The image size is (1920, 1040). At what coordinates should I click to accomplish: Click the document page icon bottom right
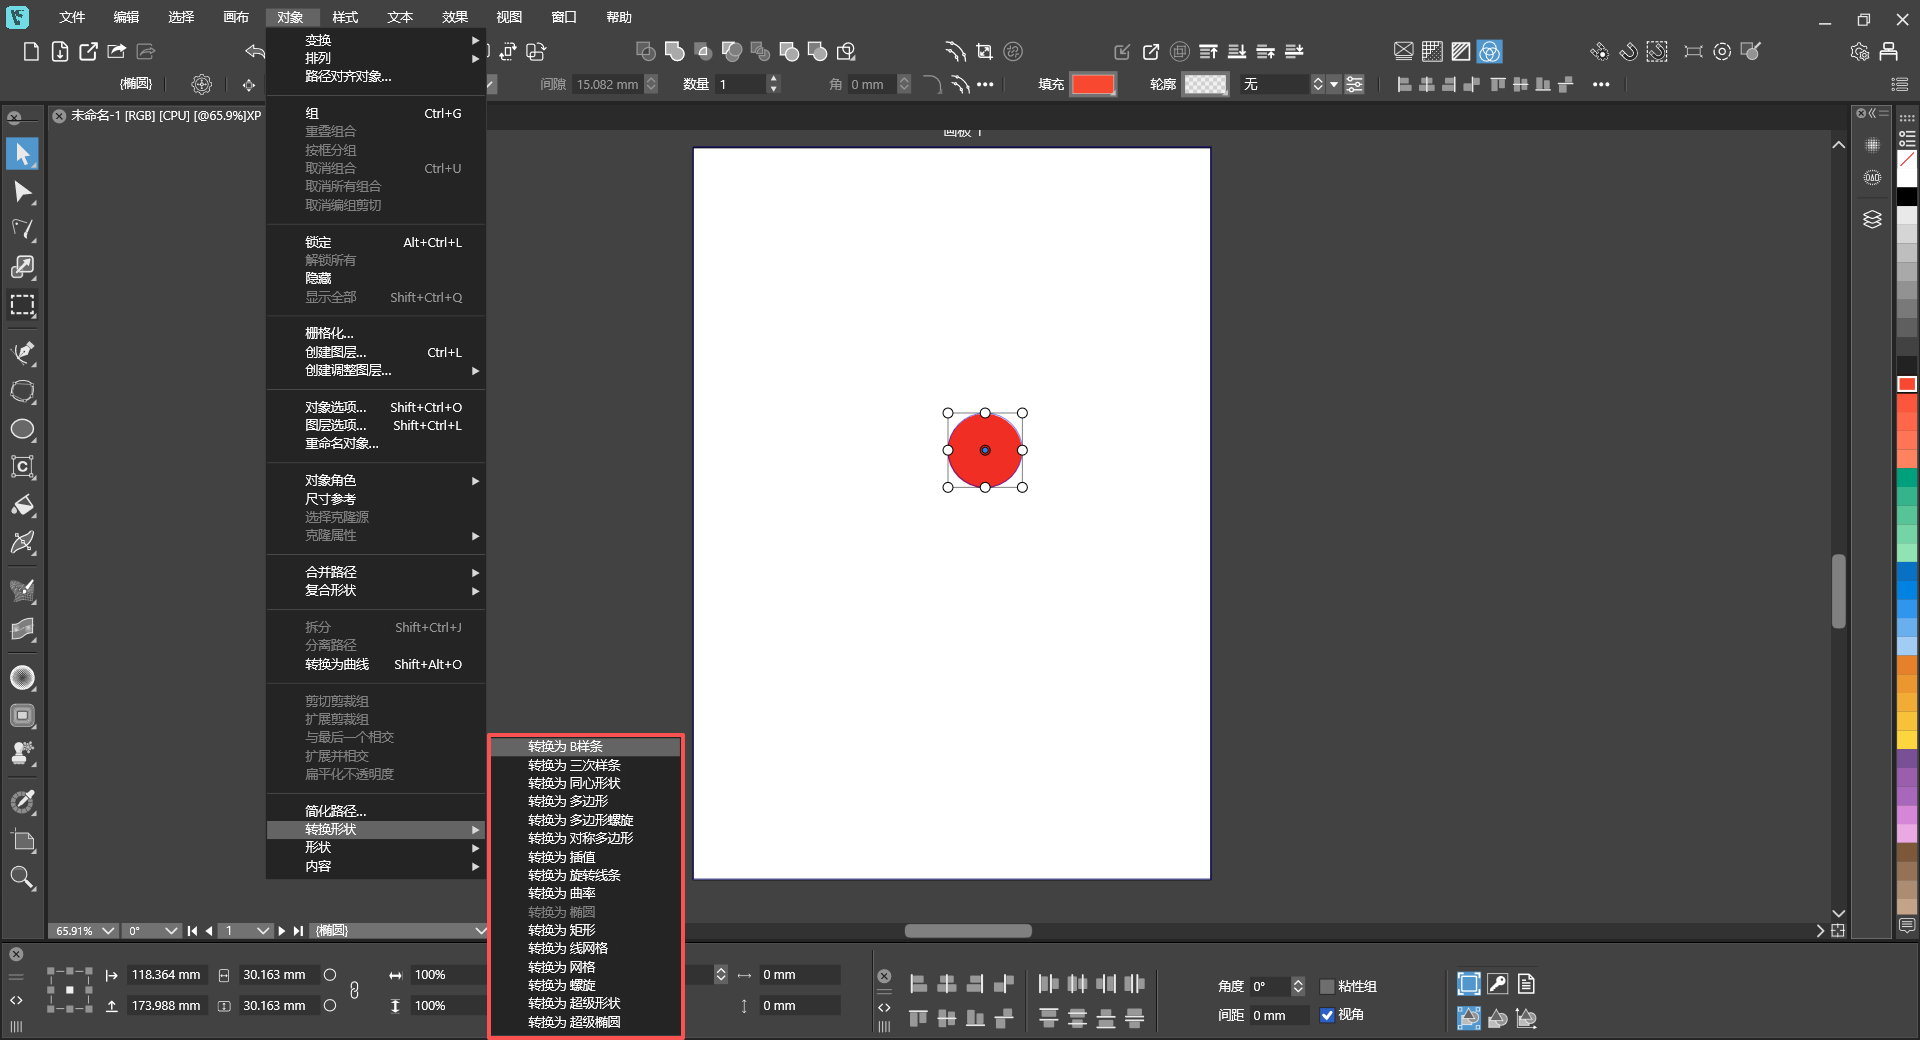[1526, 984]
